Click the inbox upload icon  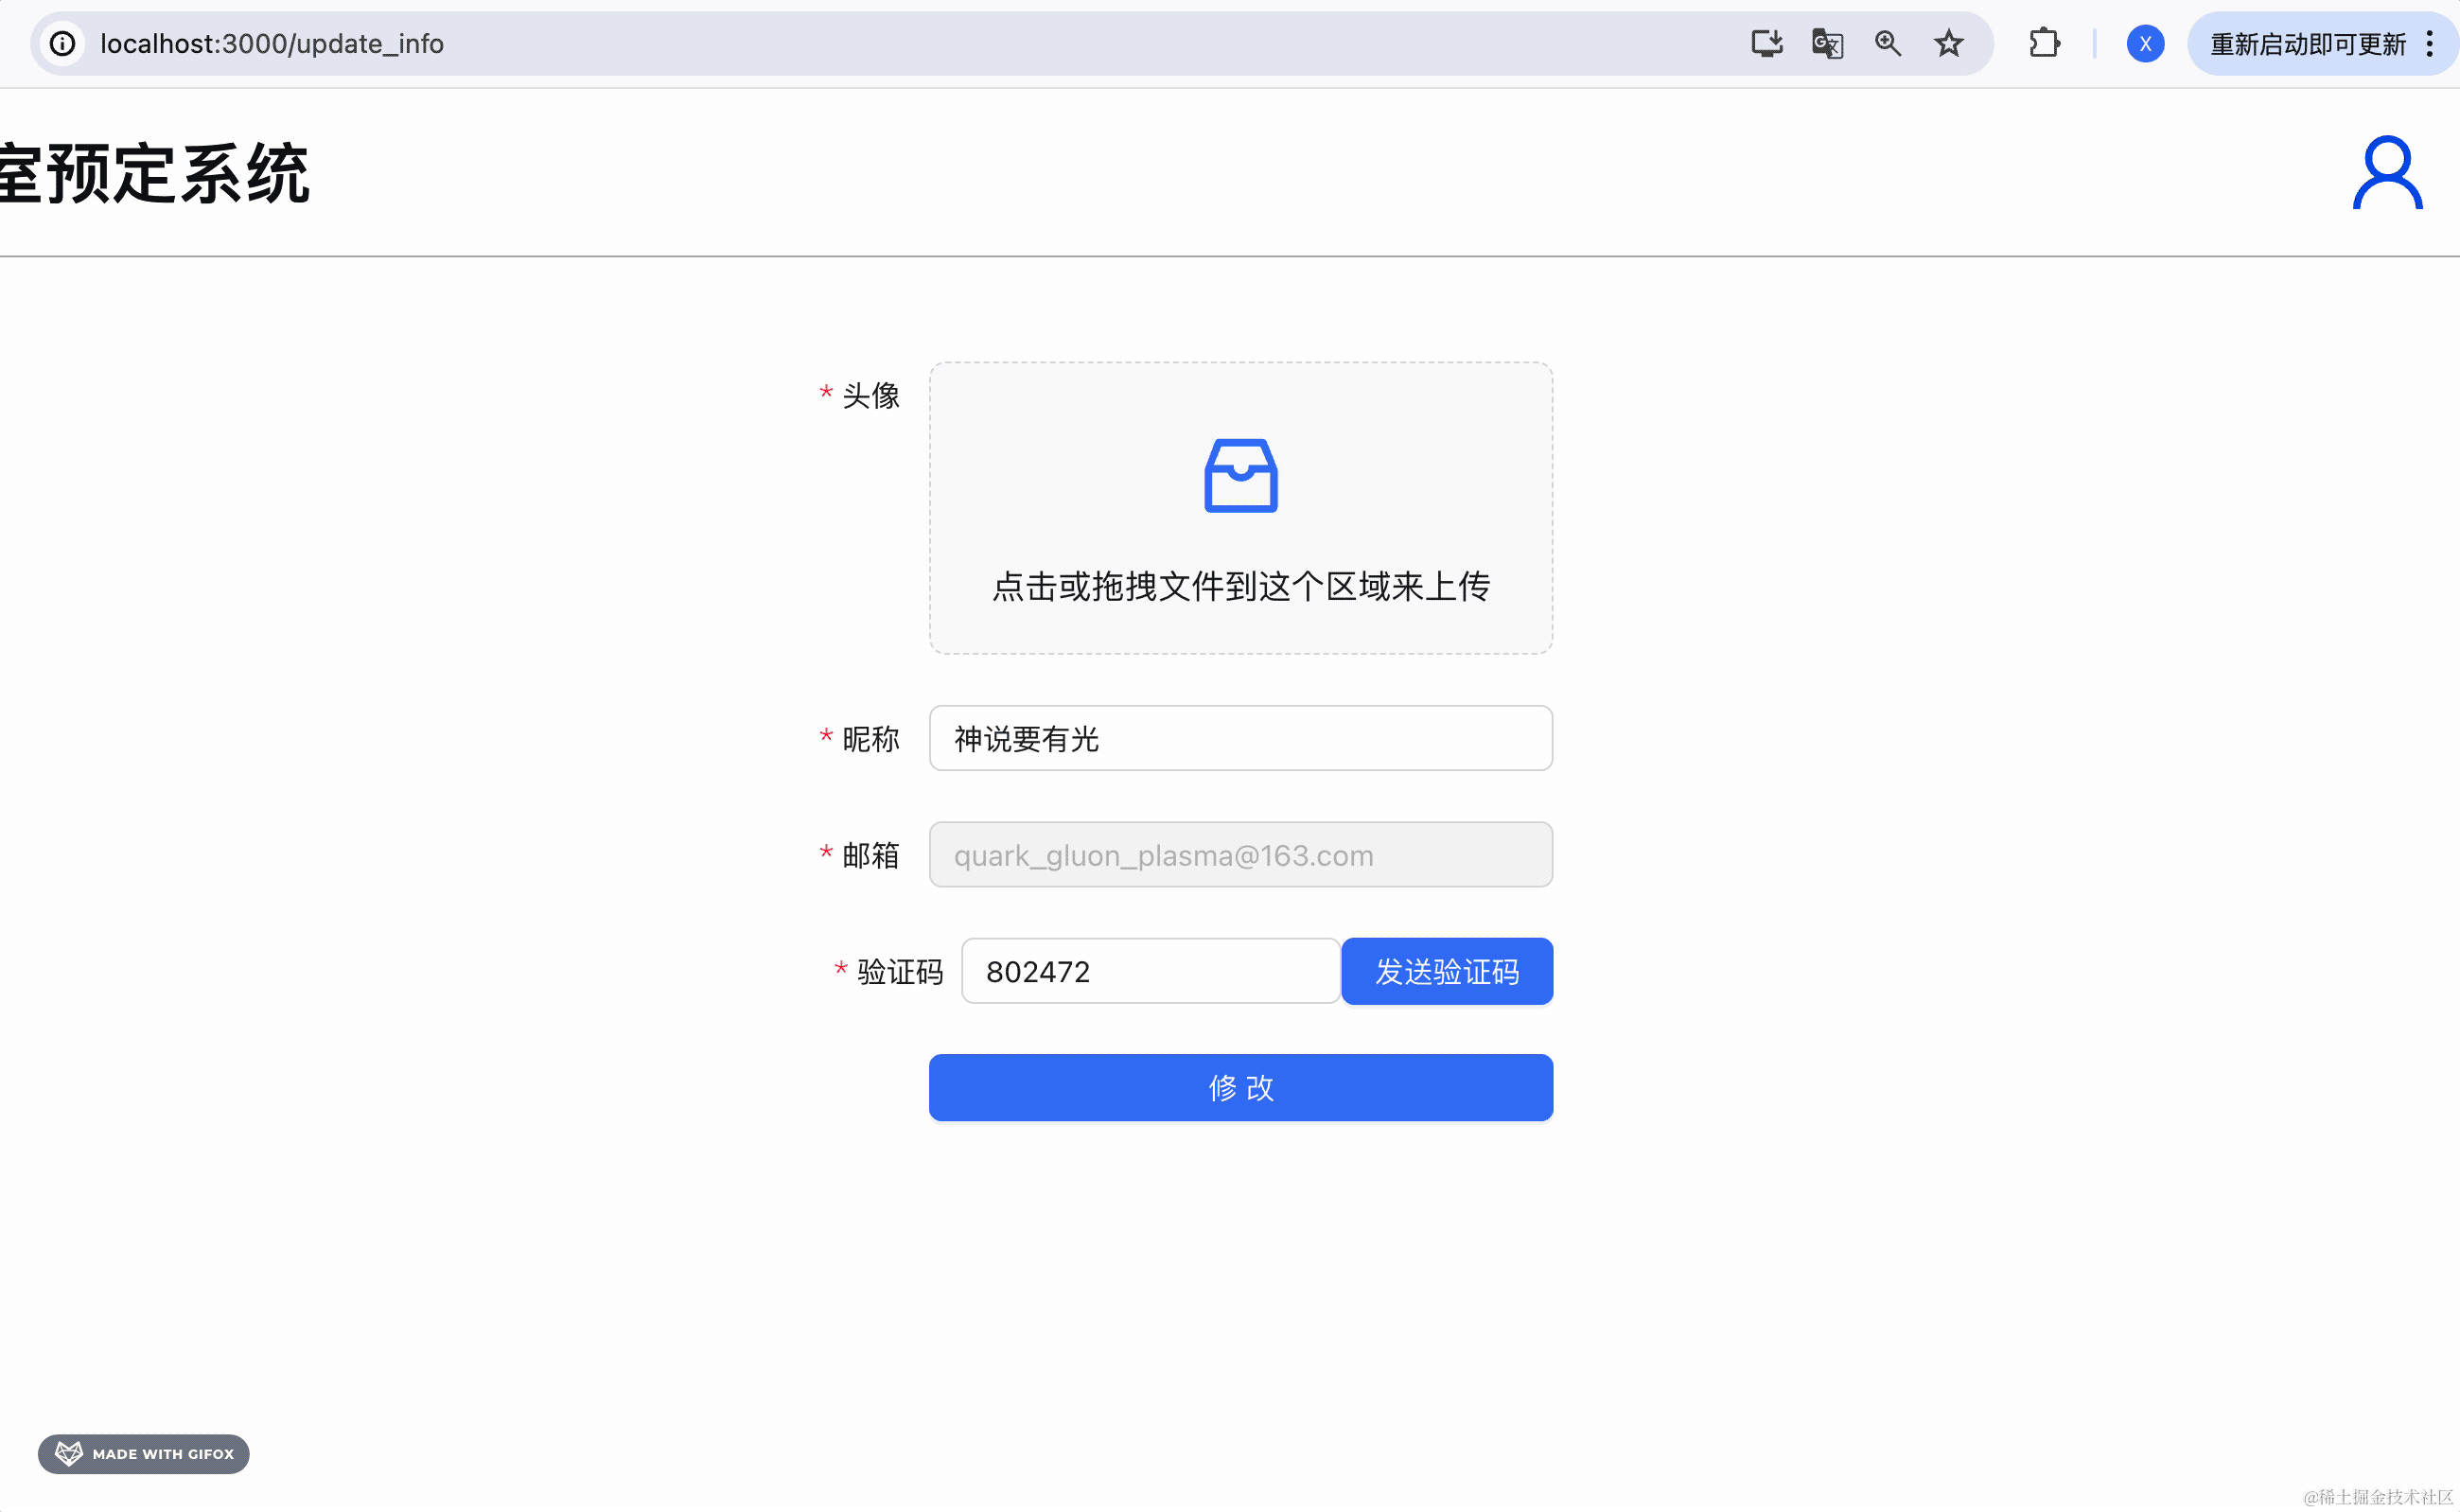pos(1240,475)
